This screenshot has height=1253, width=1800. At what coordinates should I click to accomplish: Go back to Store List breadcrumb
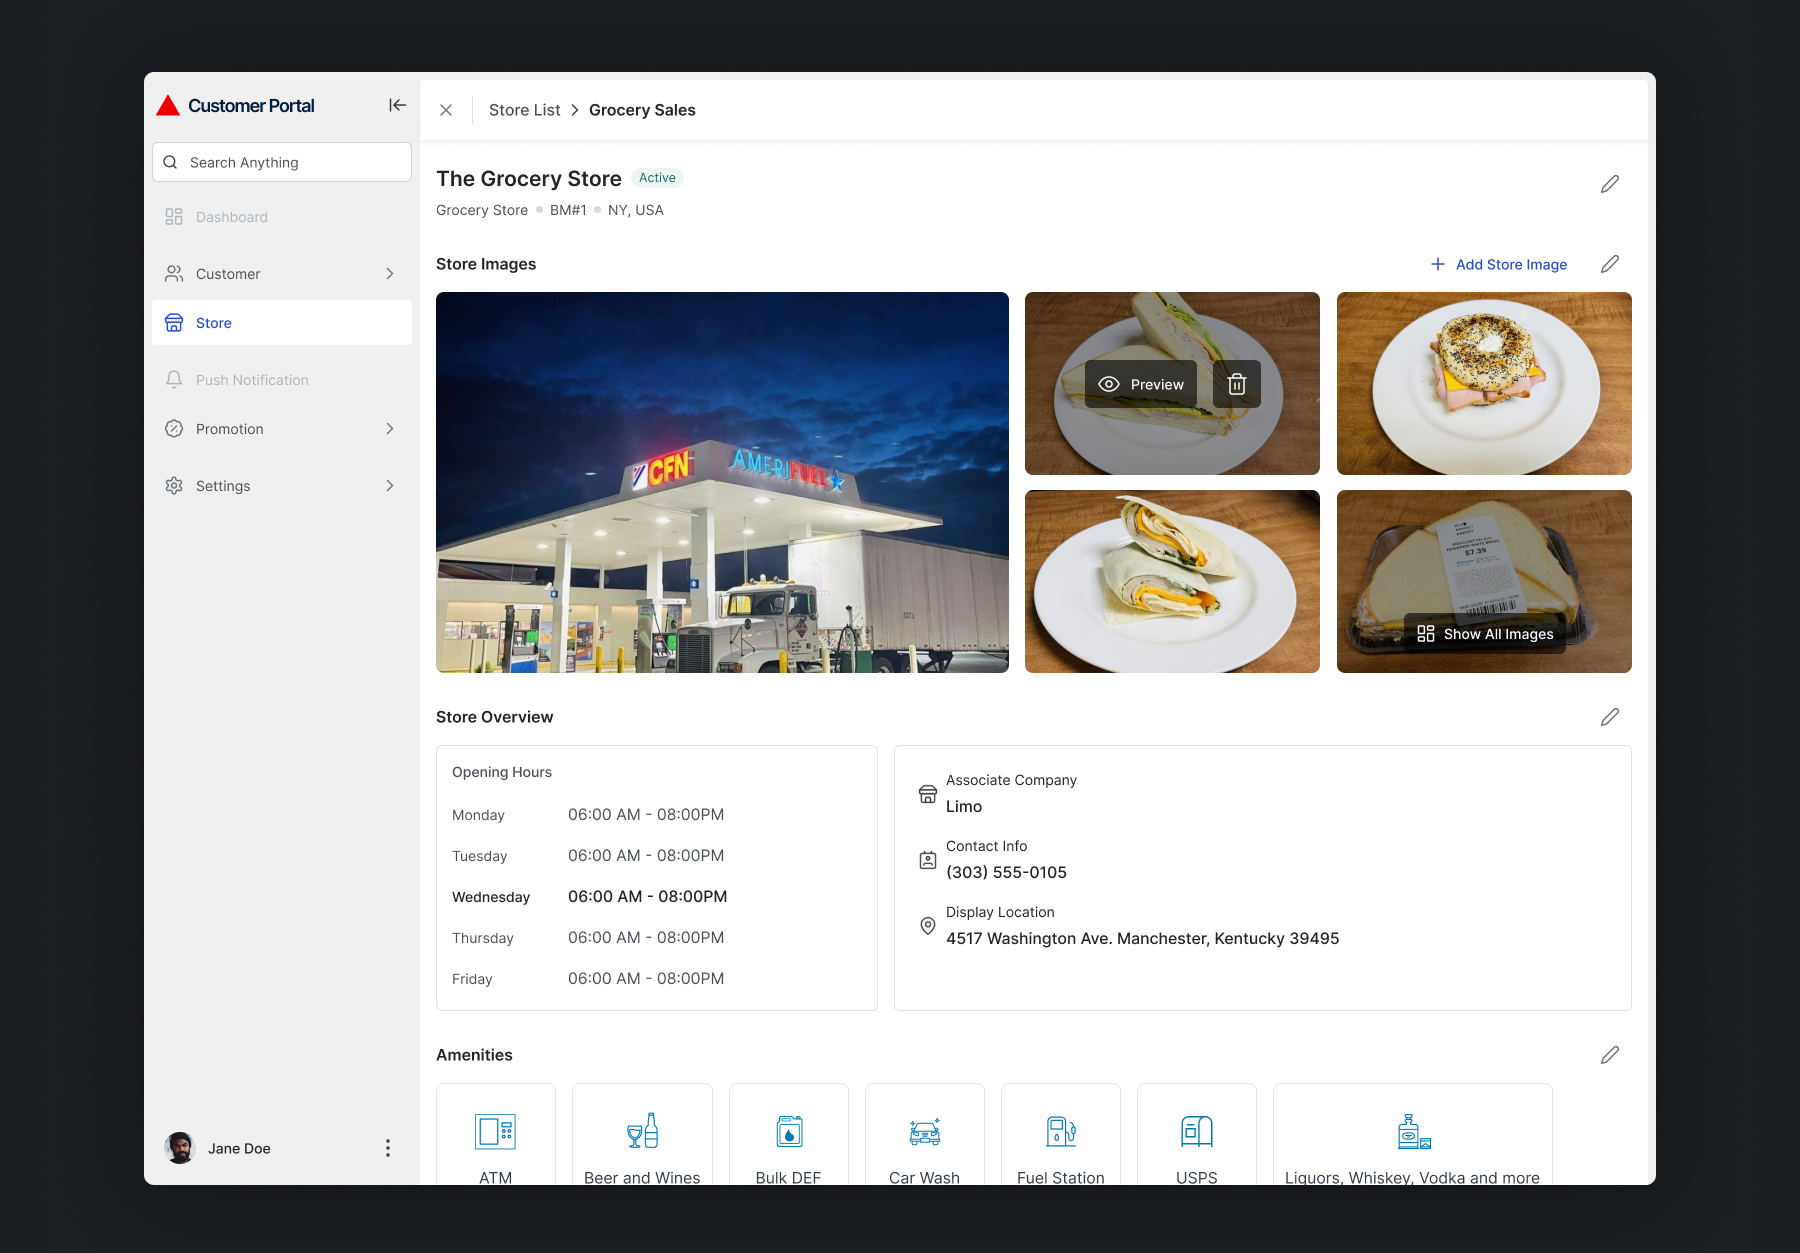coord(525,110)
